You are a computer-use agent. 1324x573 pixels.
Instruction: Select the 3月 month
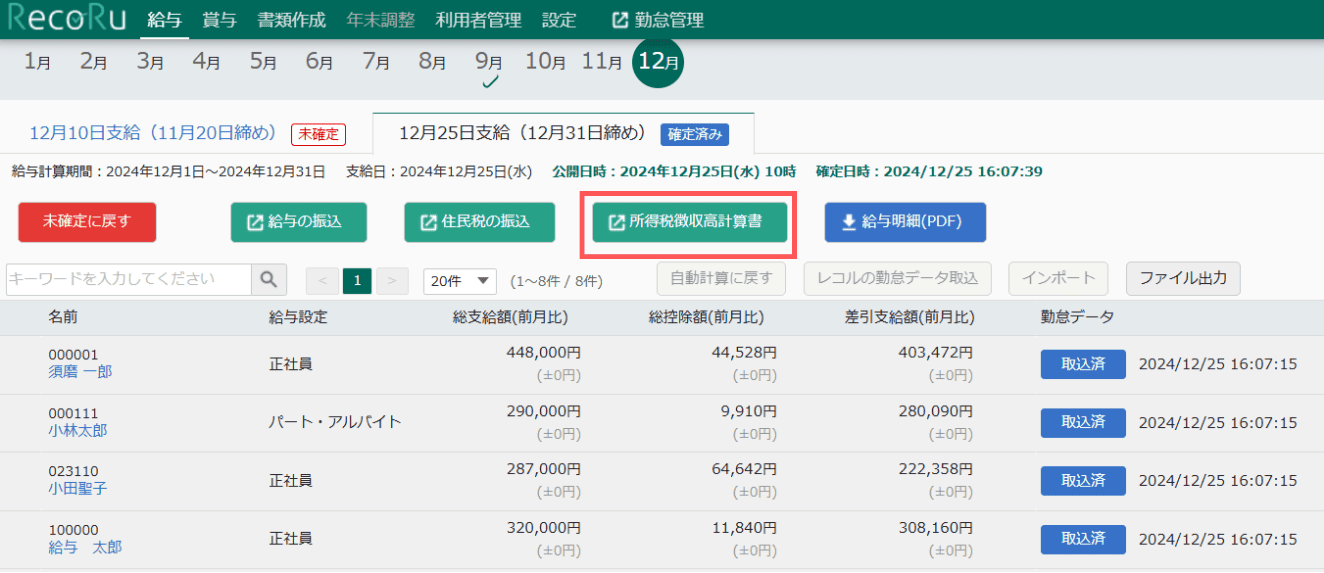click(150, 62)
